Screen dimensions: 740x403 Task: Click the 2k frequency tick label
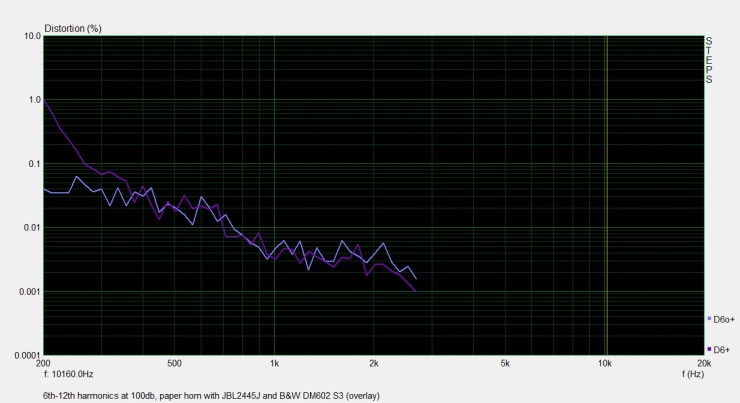click(x=374, y=363)
